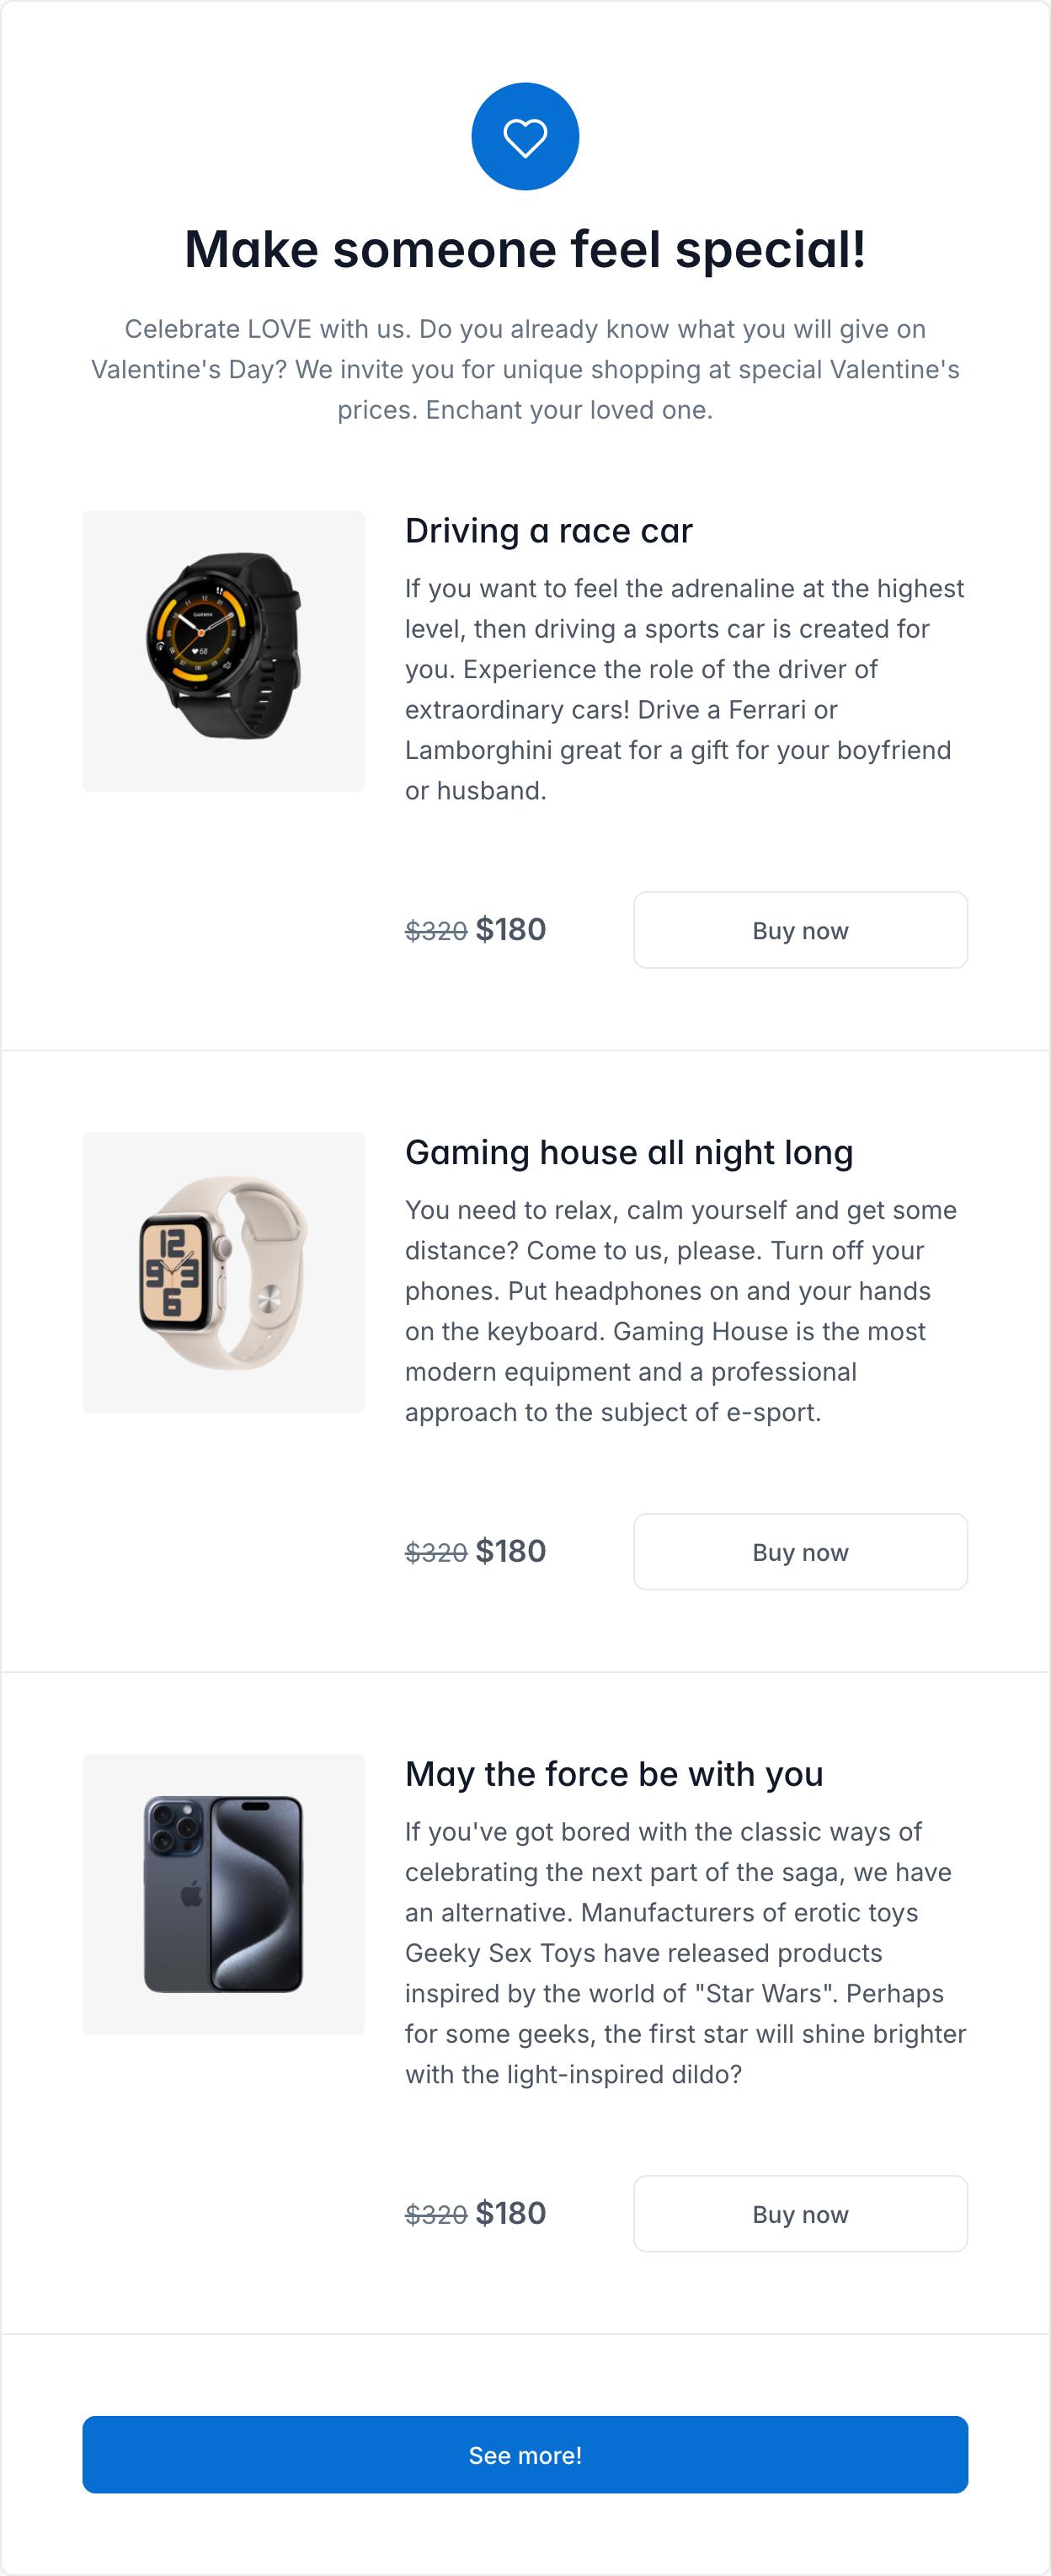Click the blue heart icon at top
This screenshot has width=1051, height=2576.
click(525, 137)
